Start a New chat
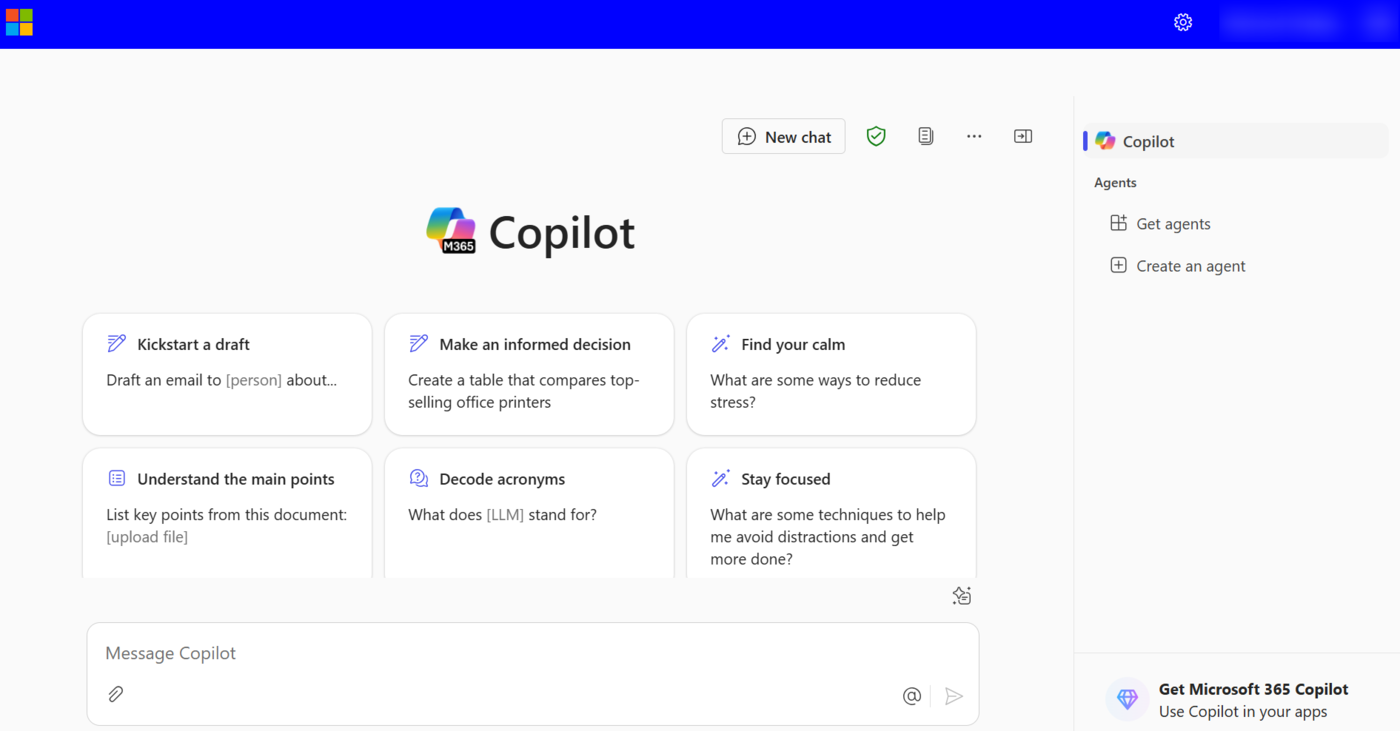Screen dimensions: 1400x731 point(784,137)
